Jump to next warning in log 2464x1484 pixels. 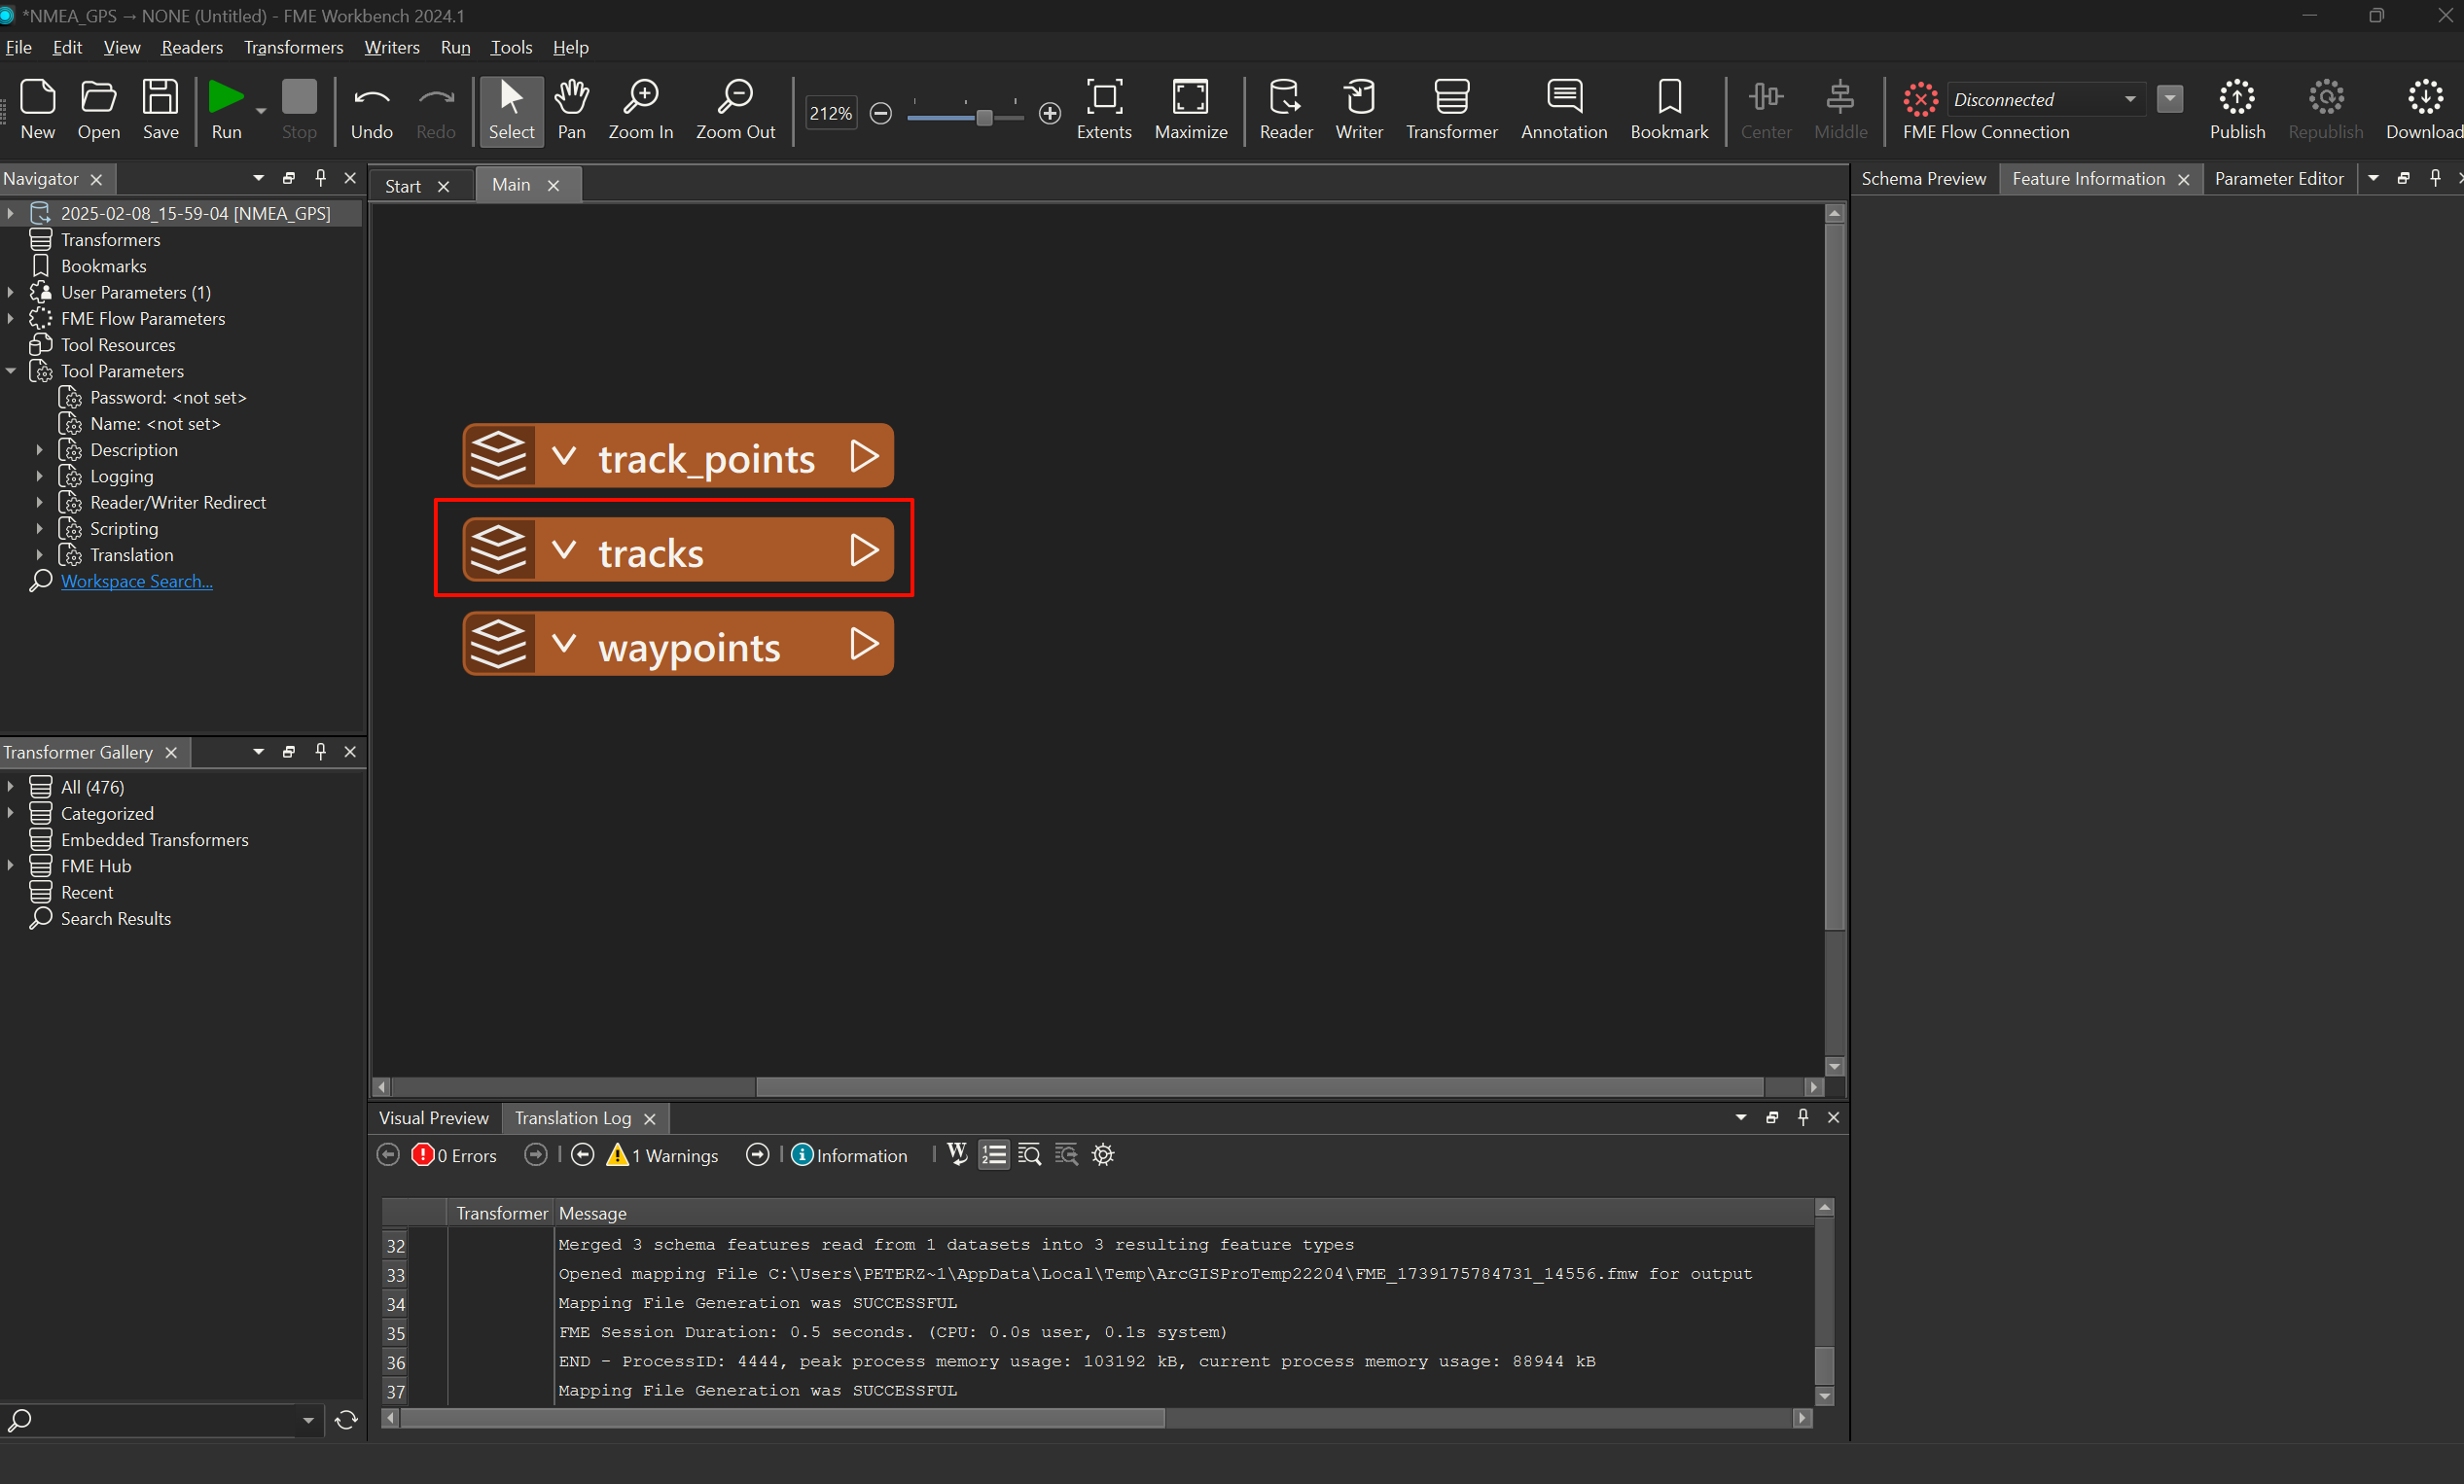tap(758, 1155)
